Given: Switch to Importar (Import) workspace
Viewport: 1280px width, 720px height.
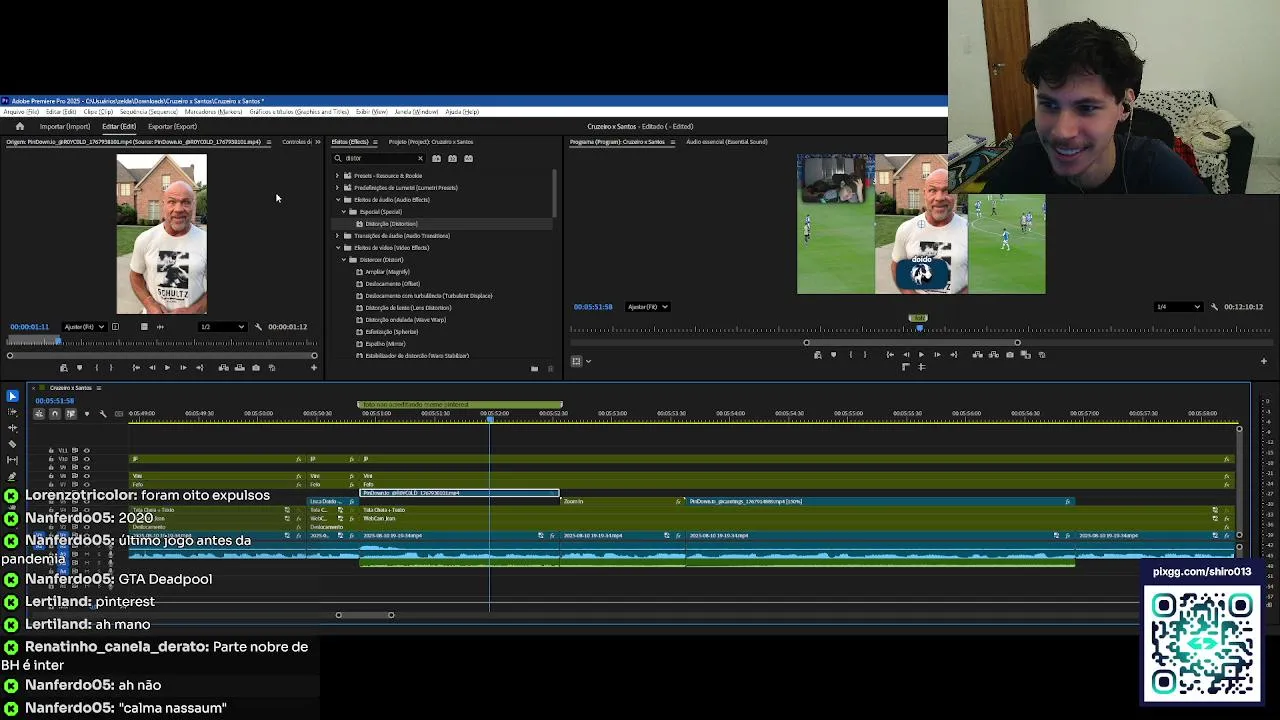Looking at the screenshot, I should (64, 127).
